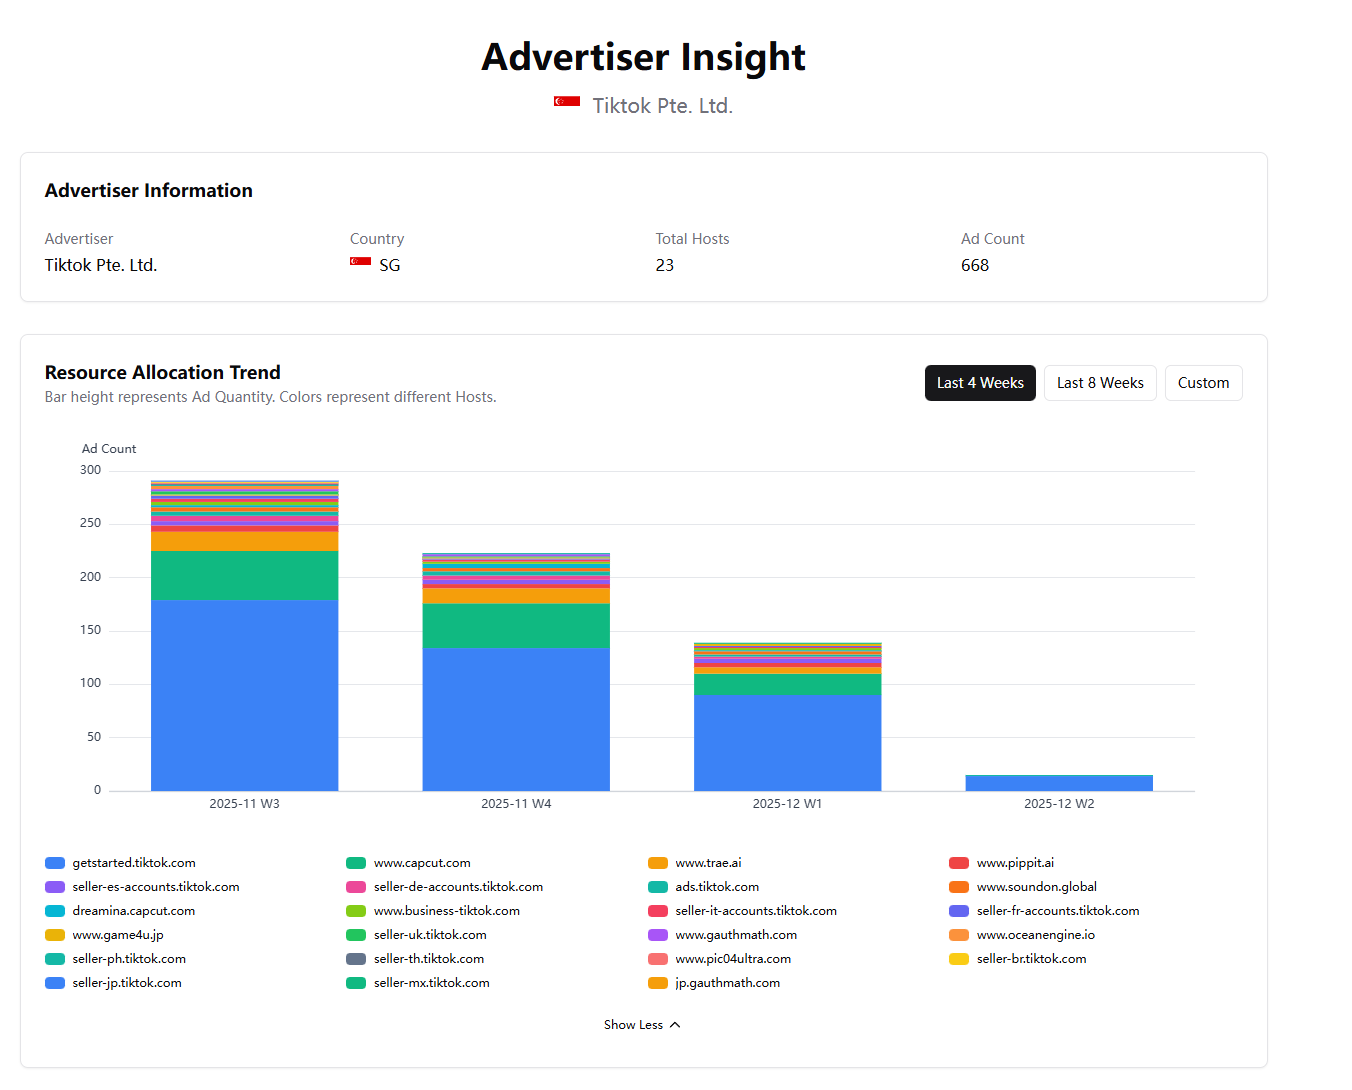Click the Advertiser value Tiktok Pte. Ltd.
This screenshot has height=1090, width=1352.
101,265
